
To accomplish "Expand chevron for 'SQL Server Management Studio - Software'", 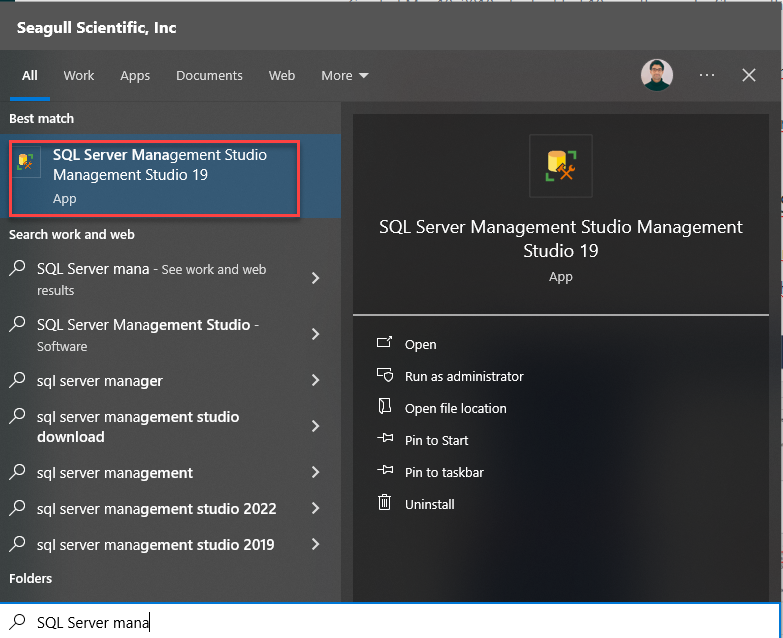I will point(316,334).
